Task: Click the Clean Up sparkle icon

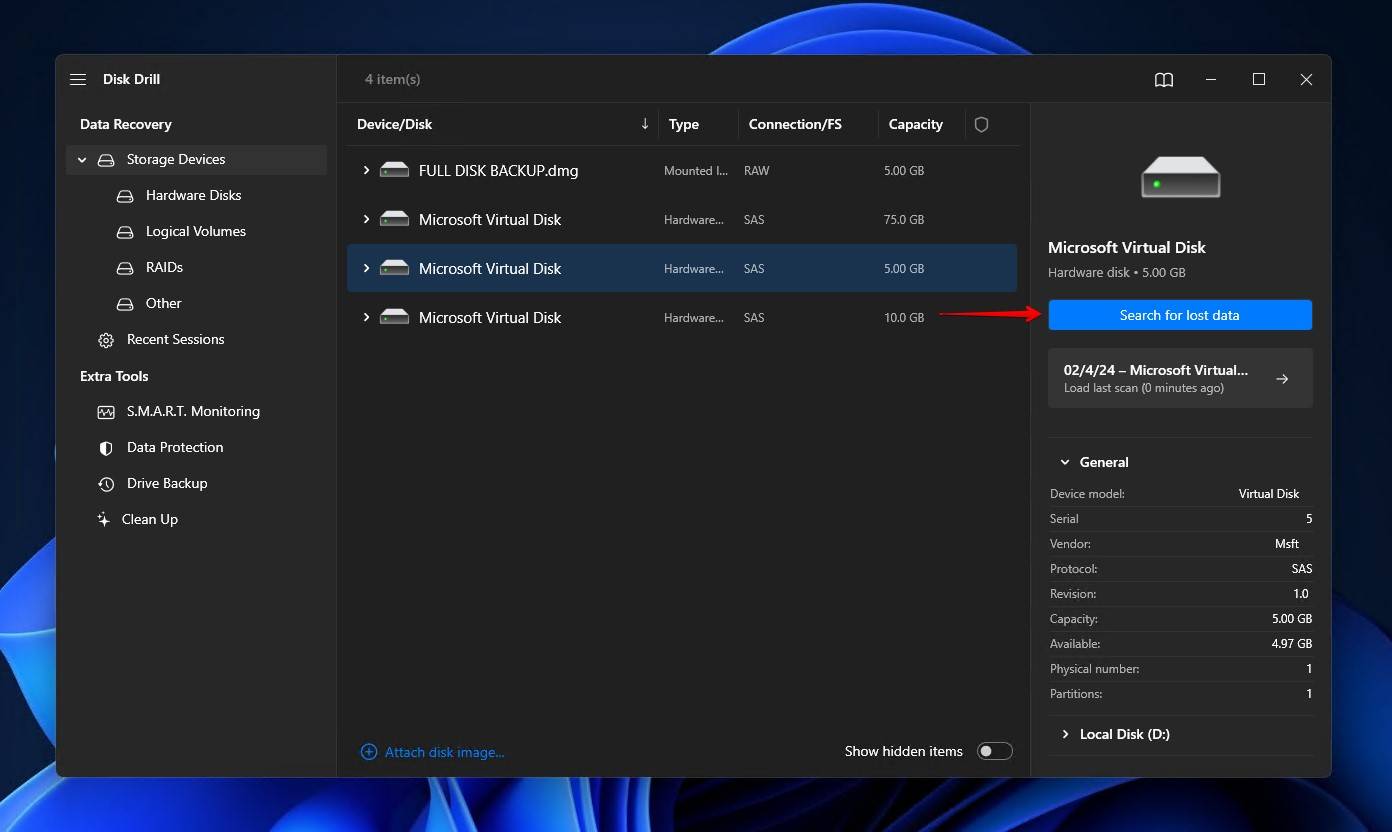Action: click(x=103, y=520)
